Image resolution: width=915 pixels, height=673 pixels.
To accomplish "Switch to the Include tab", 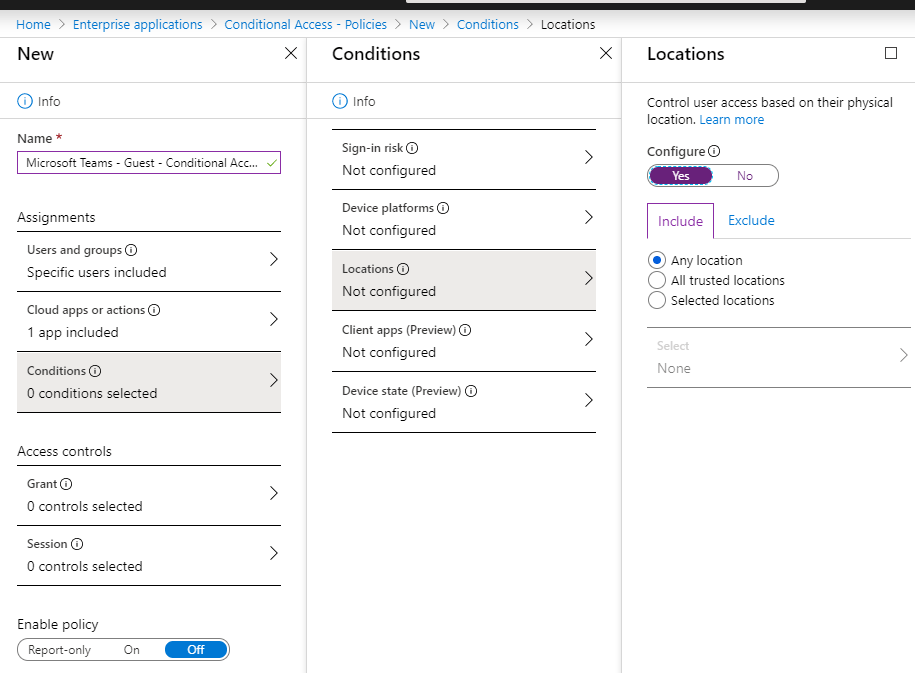I will pyautogui.click(x=680, y=221).
